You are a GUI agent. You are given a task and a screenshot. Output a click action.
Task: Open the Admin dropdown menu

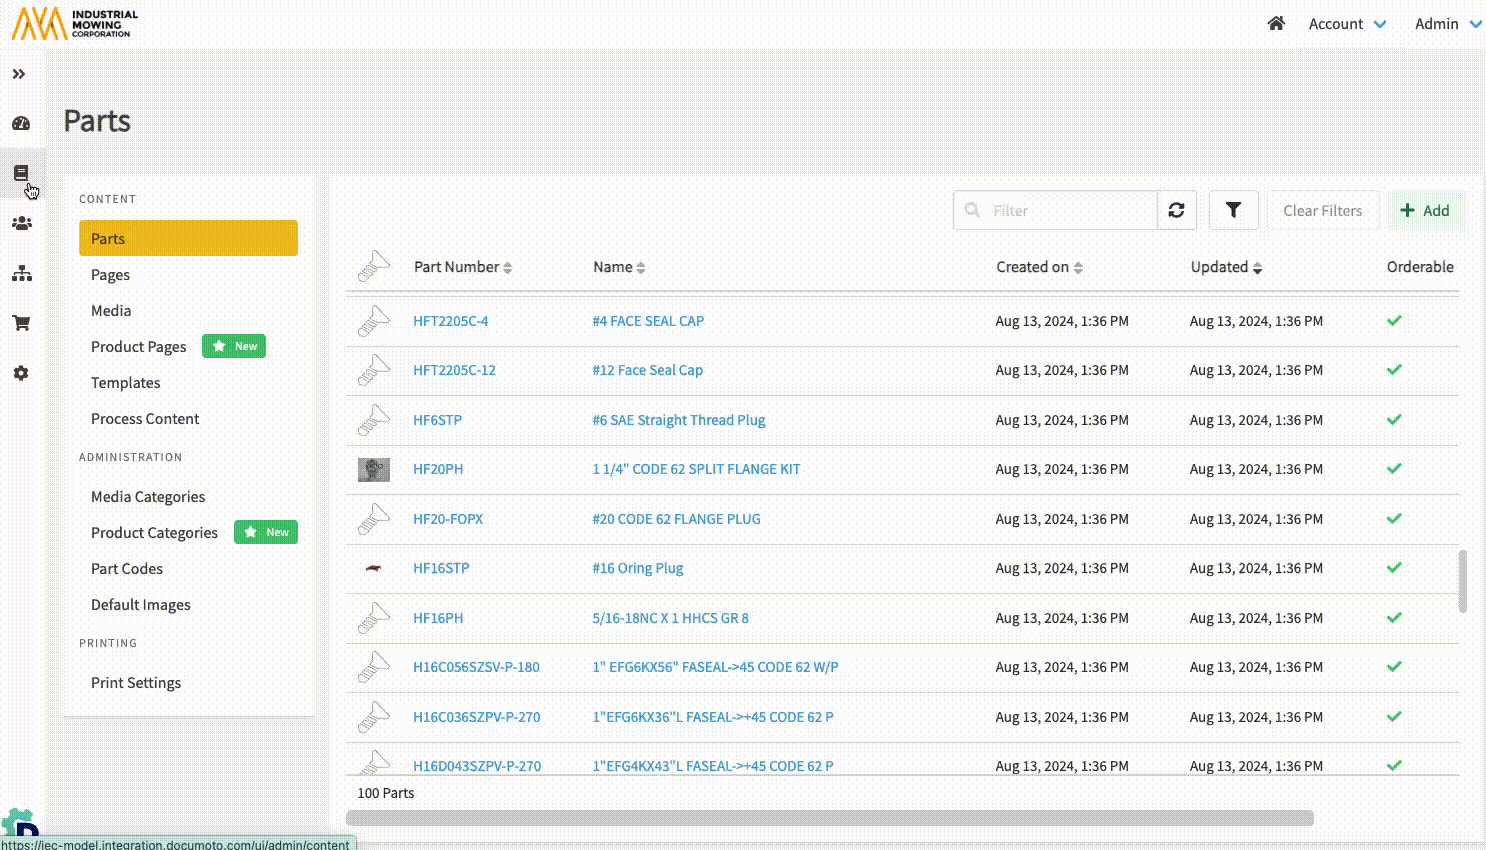tap(1447, 24)
